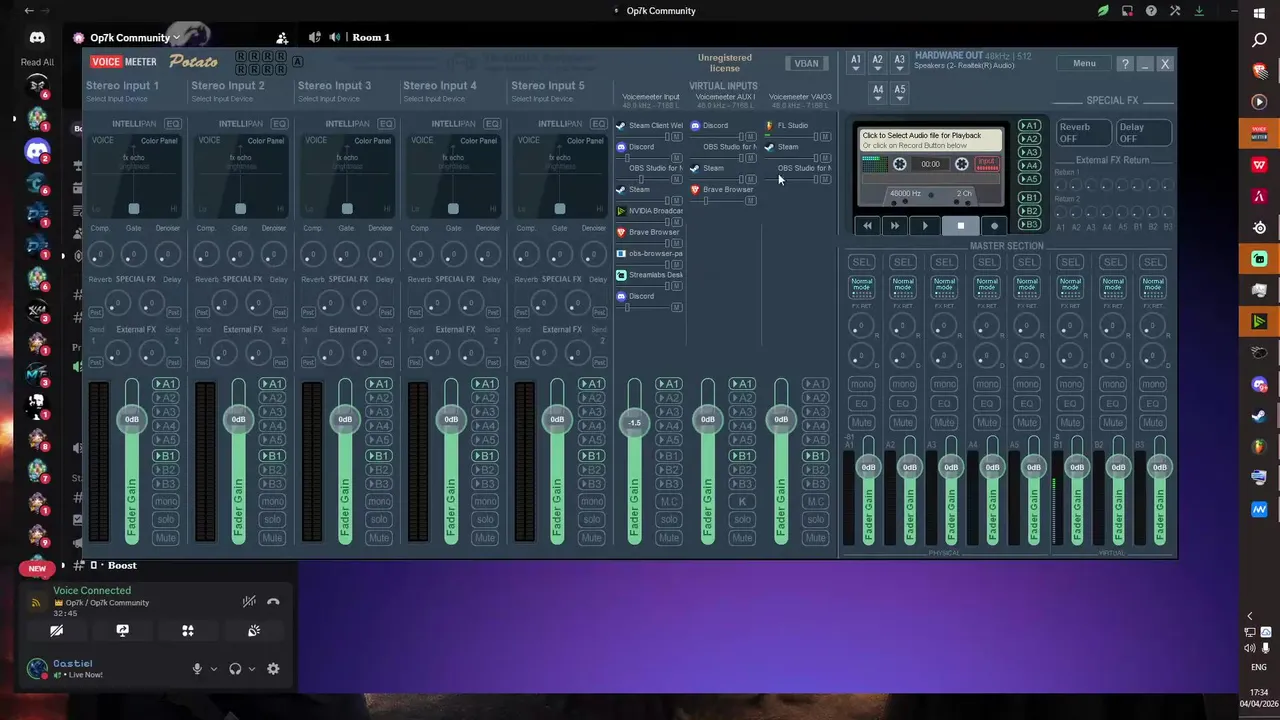The width and height of the screenshot is (1280, 720).
Task: Click the red input indicator on the cassette
Action: 987,164
